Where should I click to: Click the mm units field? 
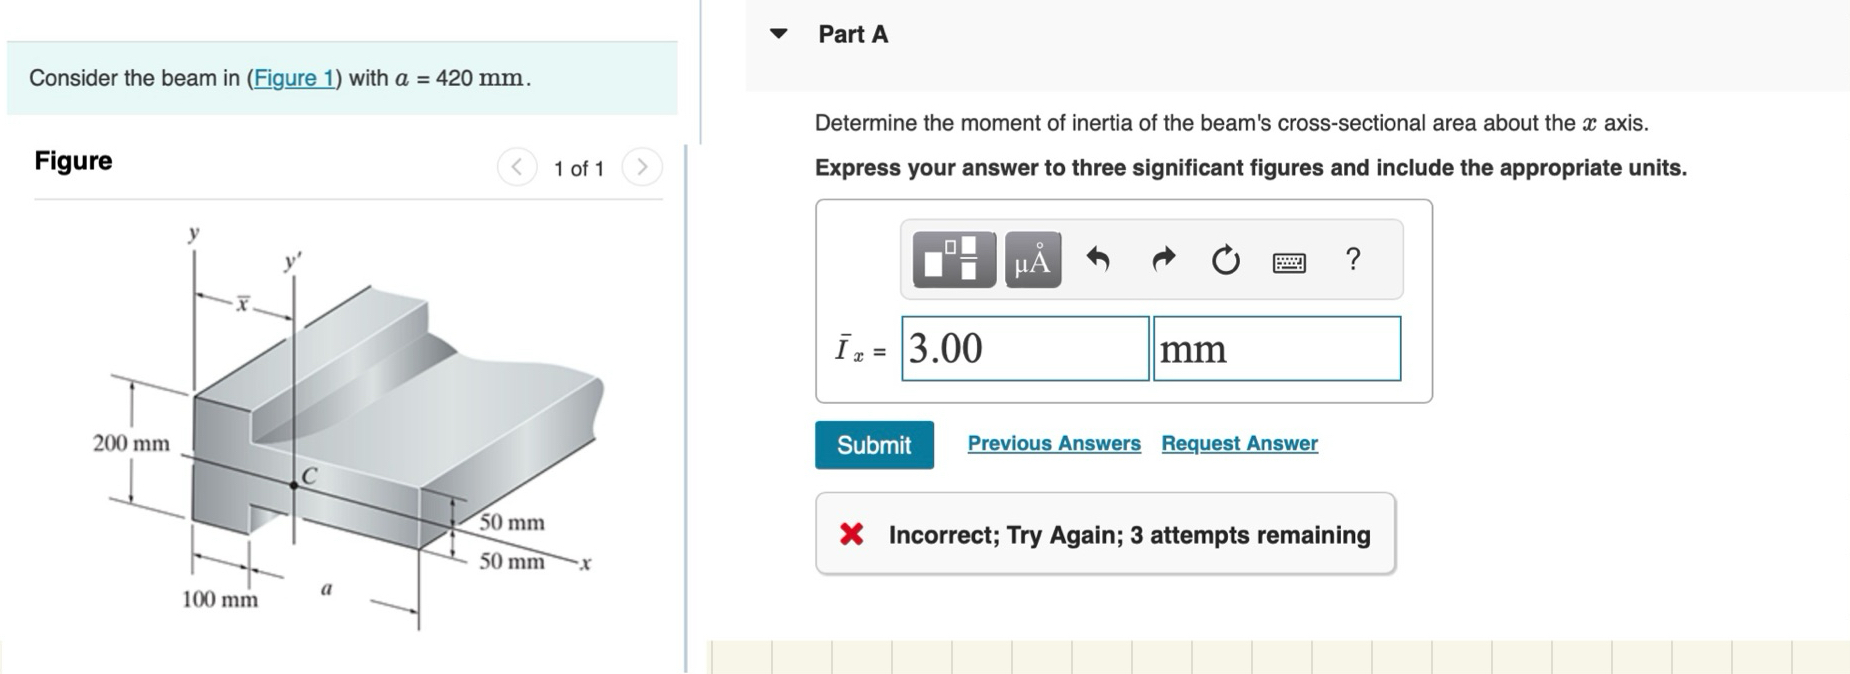click(1276, 349)
